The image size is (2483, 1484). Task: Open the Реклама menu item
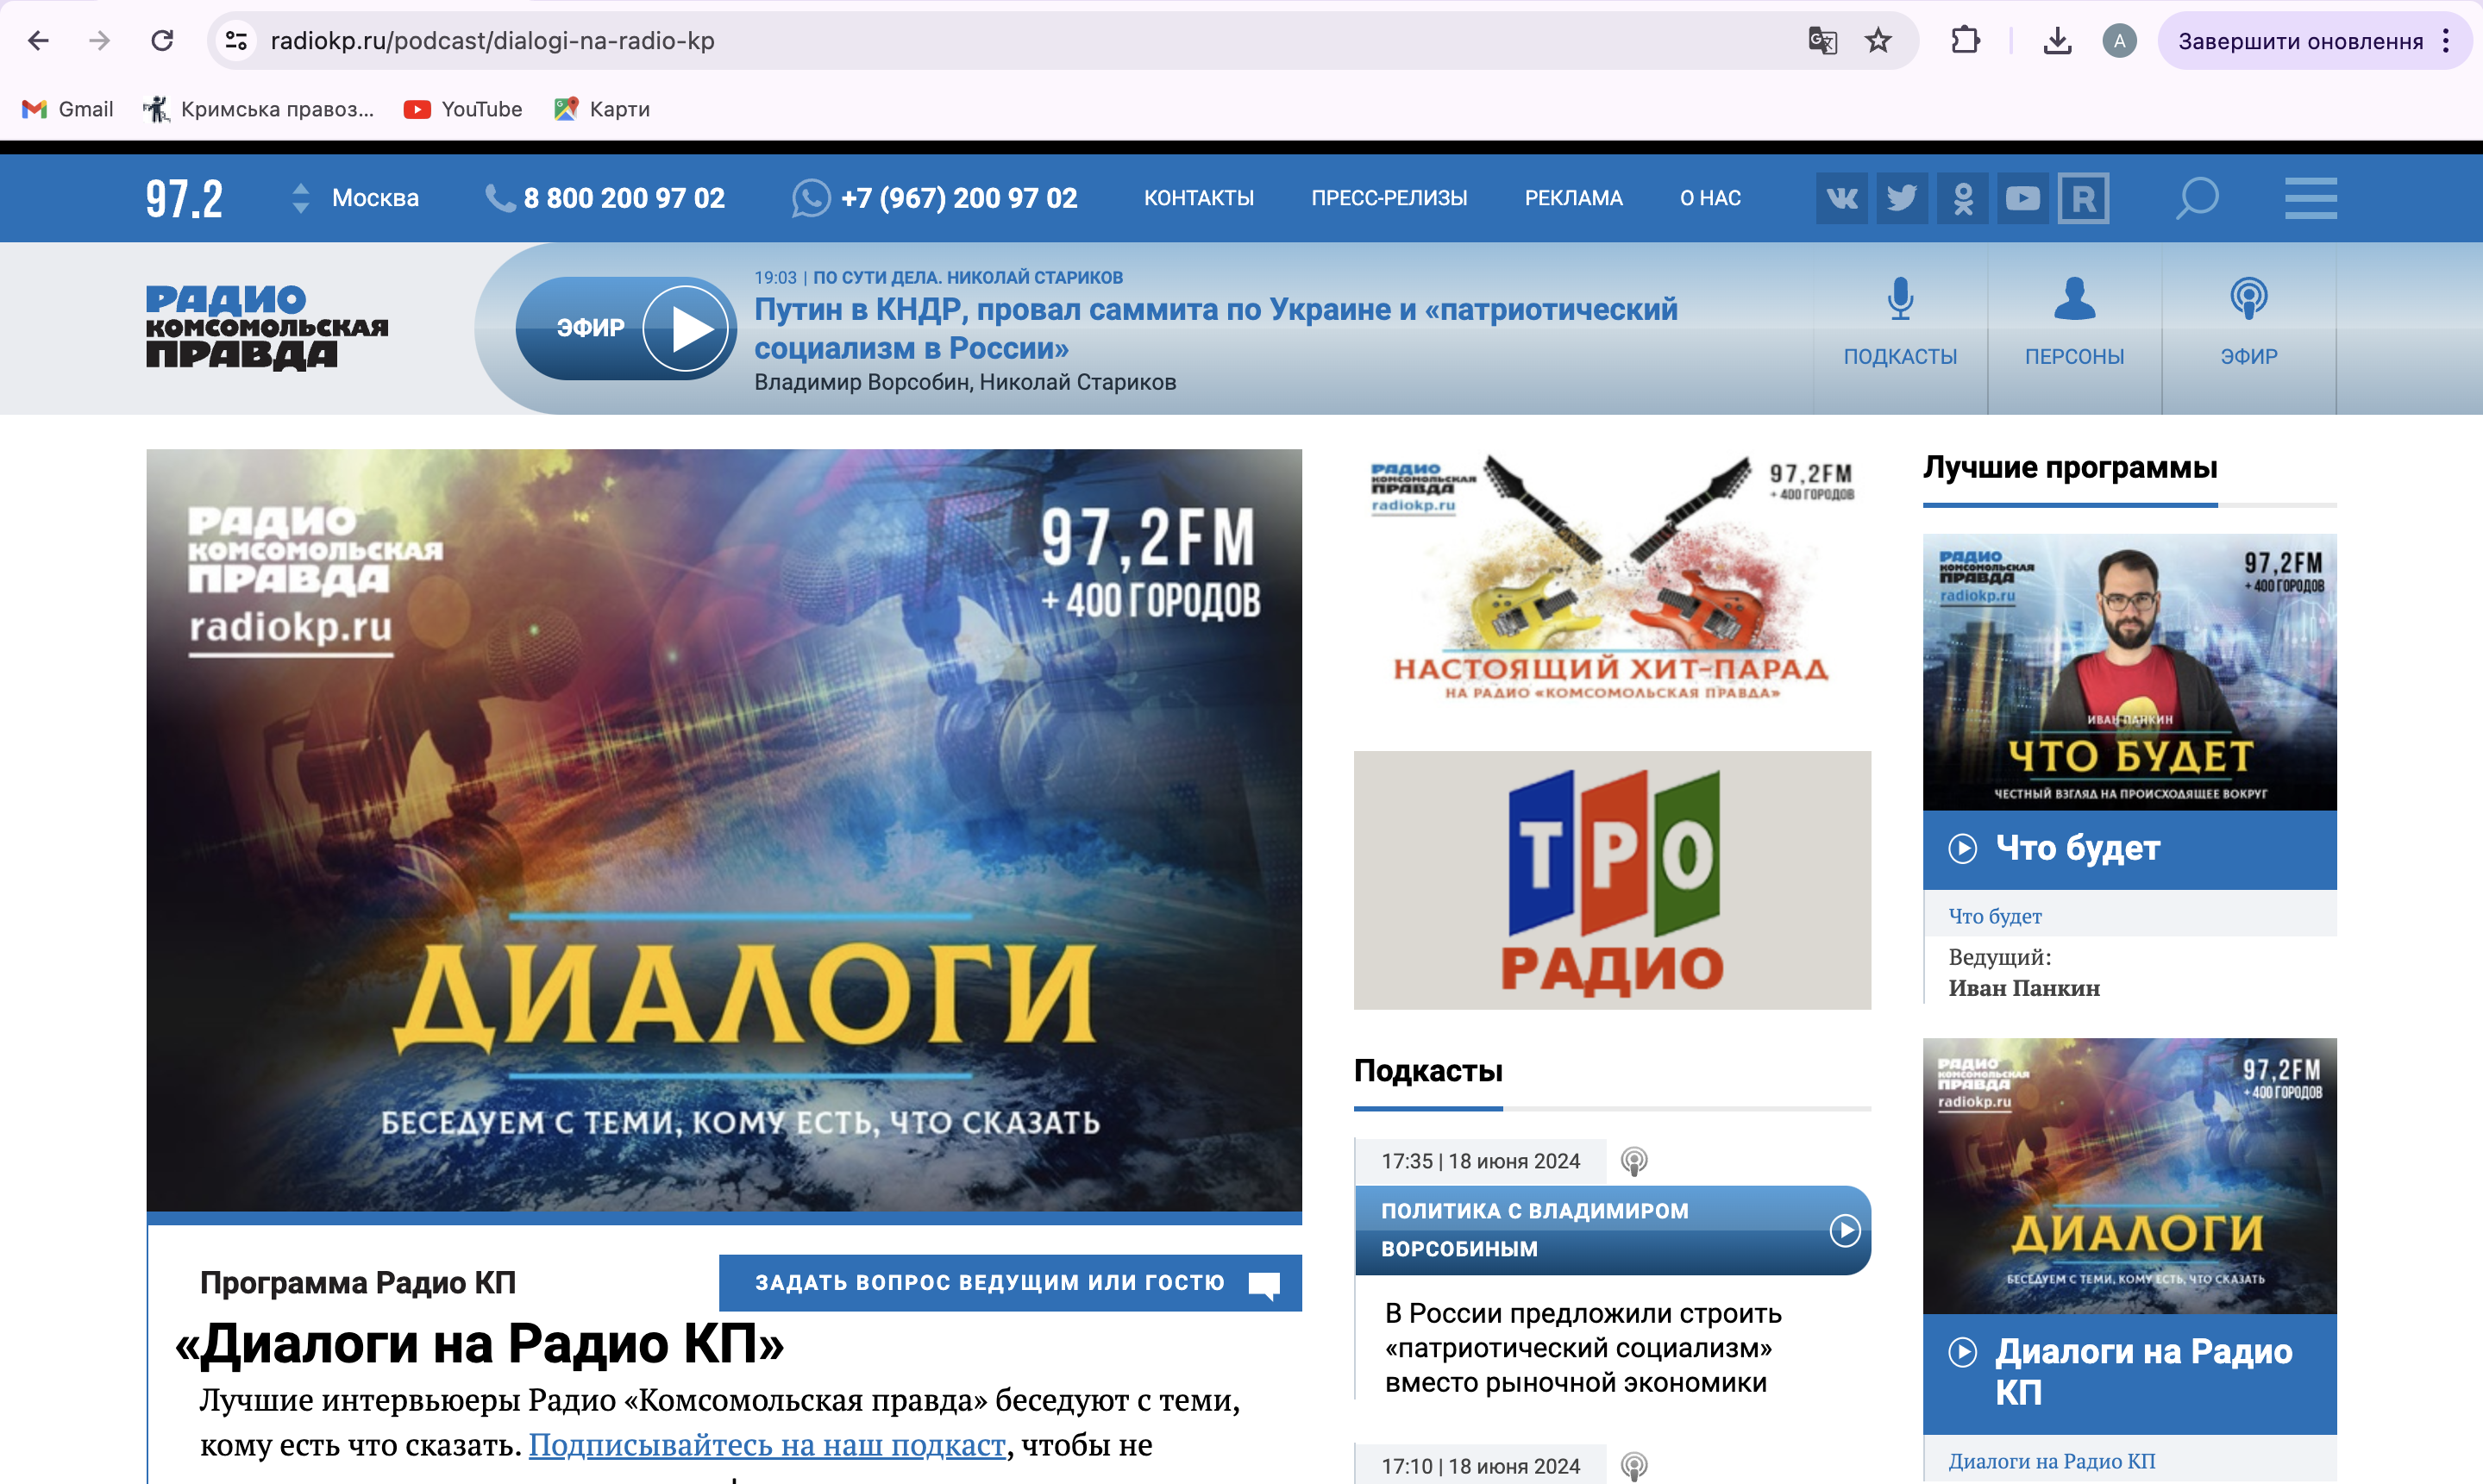coord(1573,198)
